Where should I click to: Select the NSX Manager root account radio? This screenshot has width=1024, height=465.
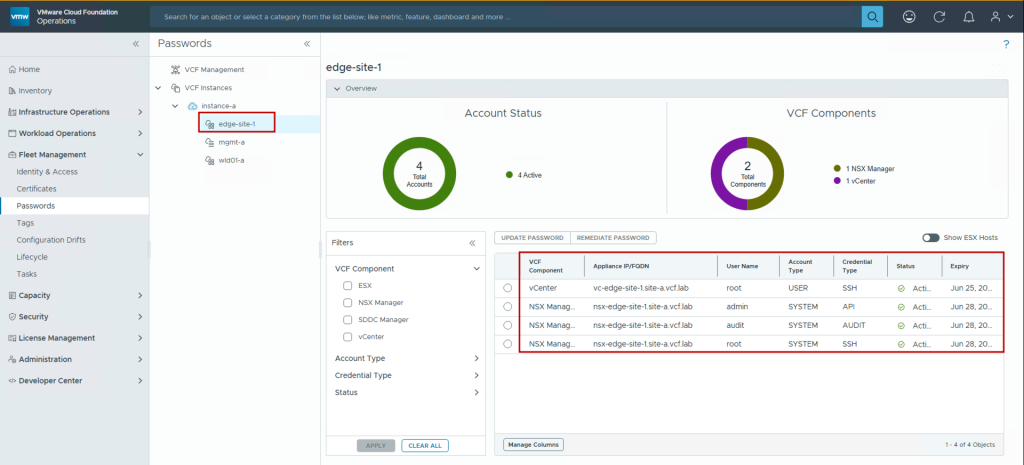(507, 344)
